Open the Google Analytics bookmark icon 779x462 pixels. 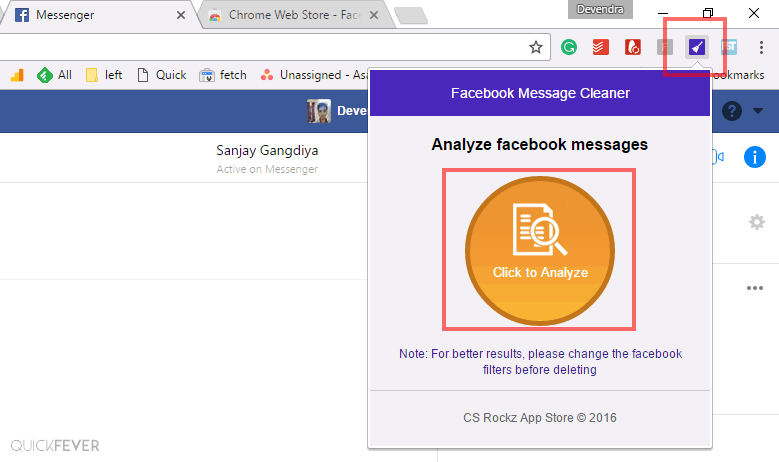17,75
